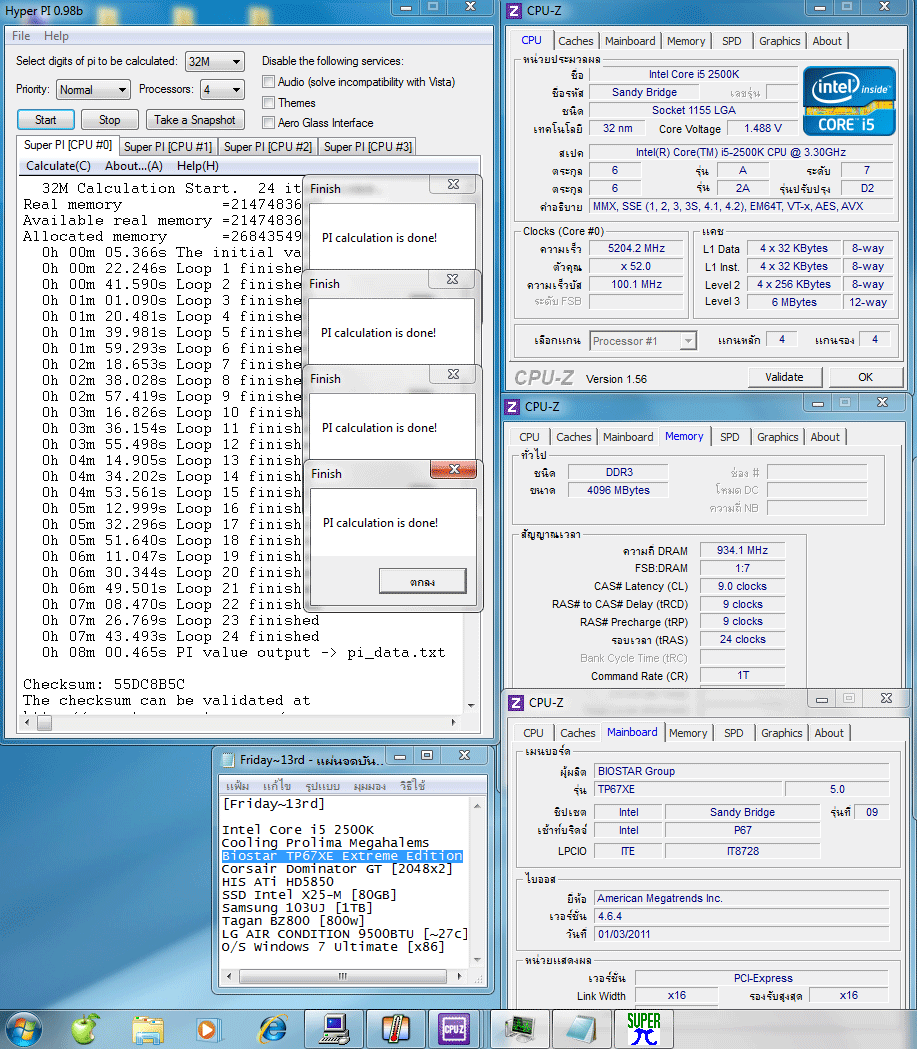
Task: Open Caches tab in top CPU-Z window
Action: 575,41
